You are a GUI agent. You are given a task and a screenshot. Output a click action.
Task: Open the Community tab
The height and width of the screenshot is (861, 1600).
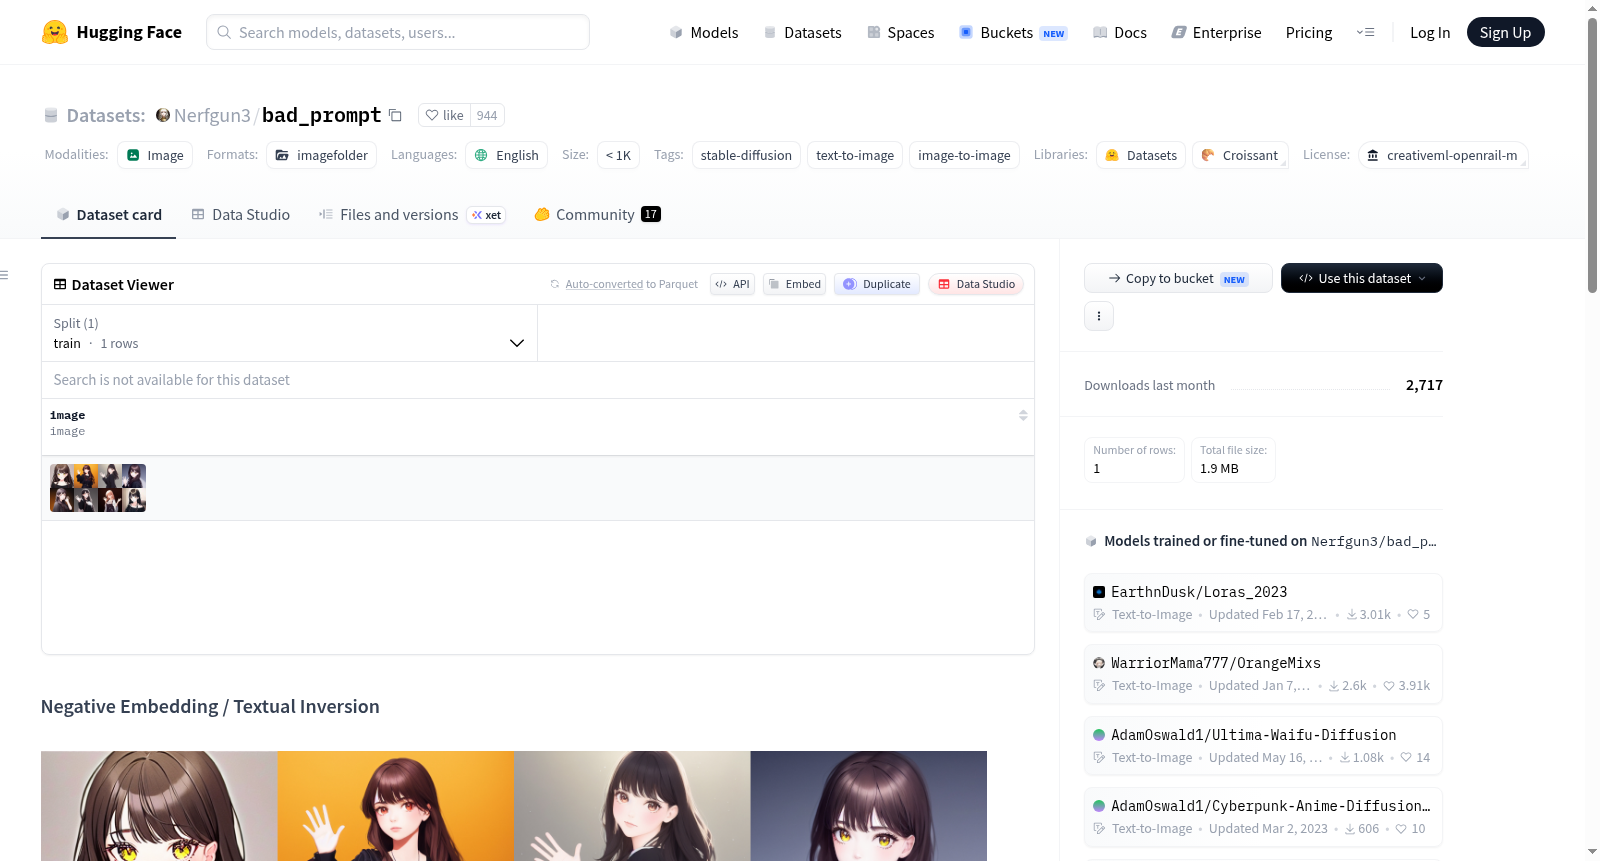click(597, 214)
